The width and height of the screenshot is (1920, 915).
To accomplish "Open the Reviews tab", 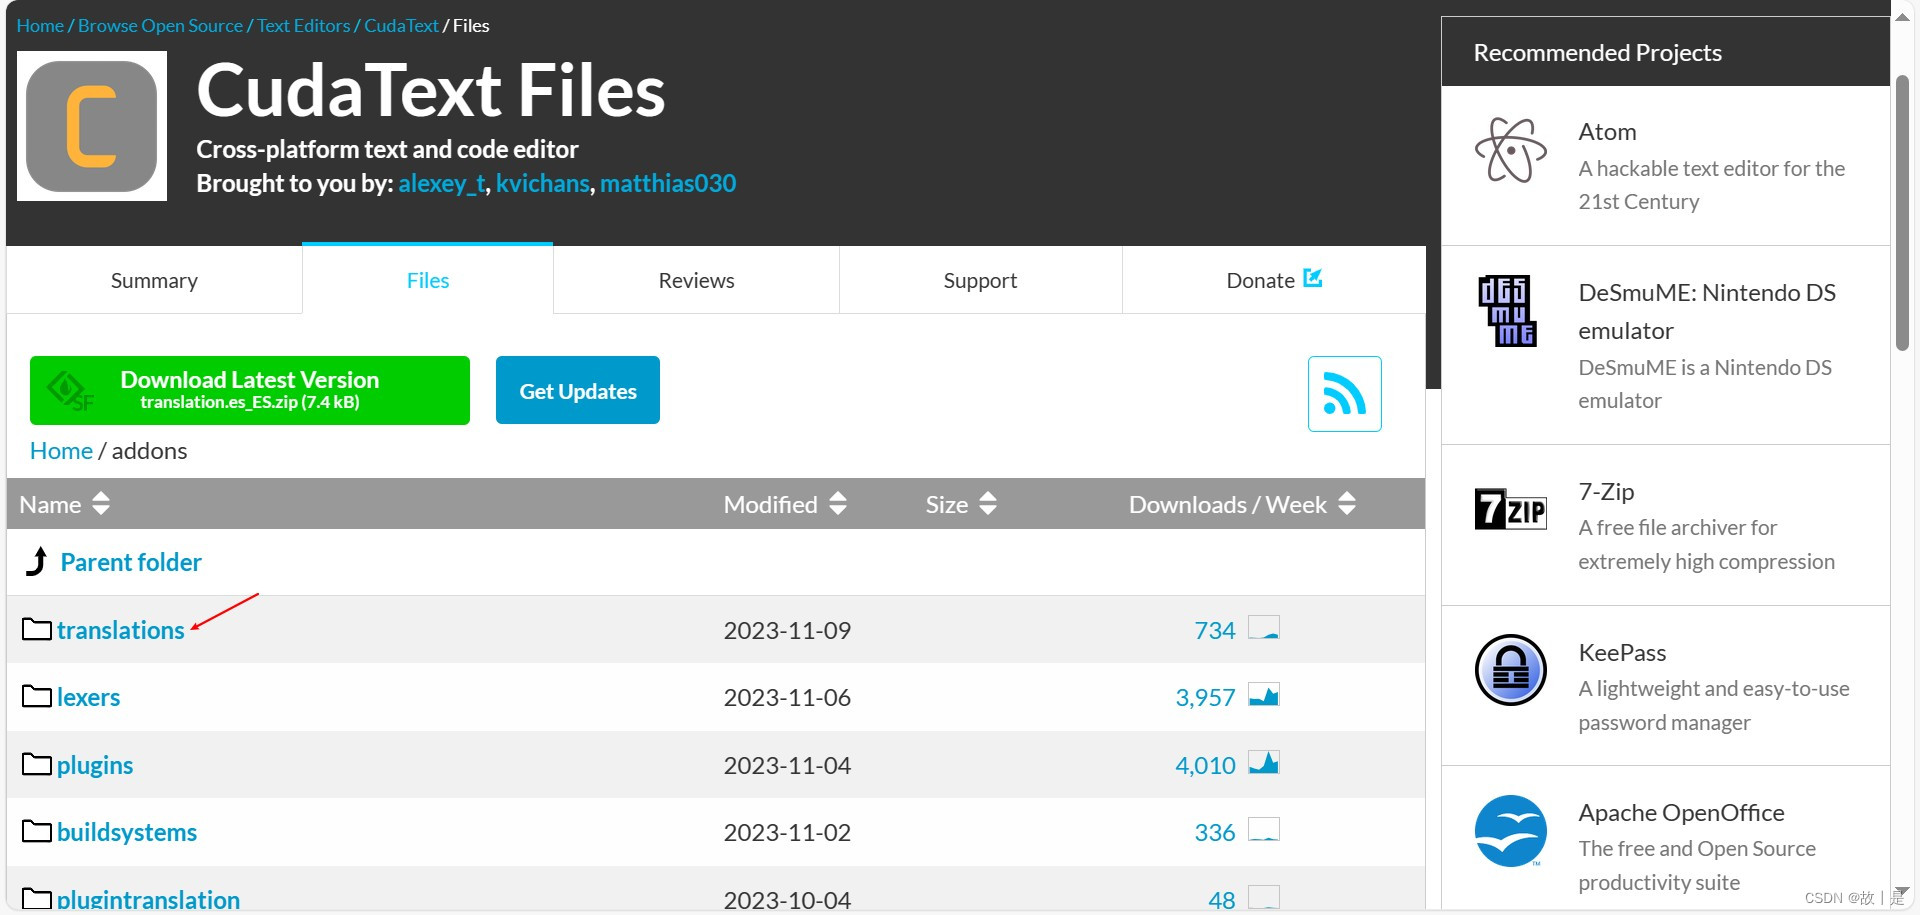I will tap(696, 280).
